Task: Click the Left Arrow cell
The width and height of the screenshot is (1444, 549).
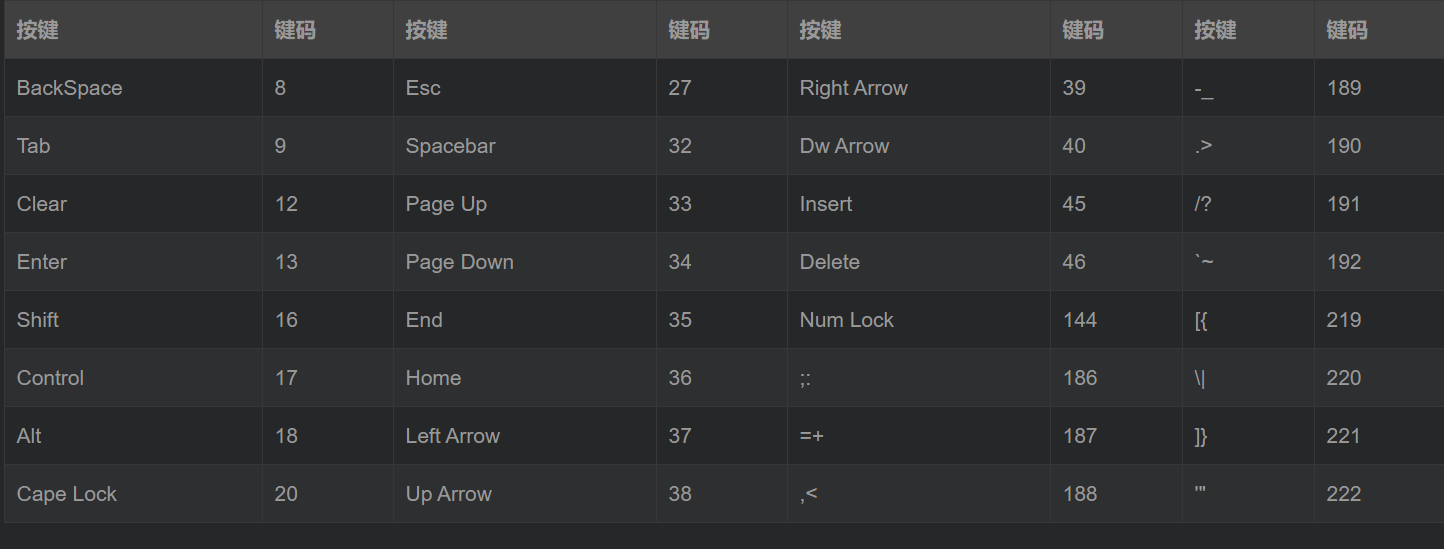Action: (452, 436)
